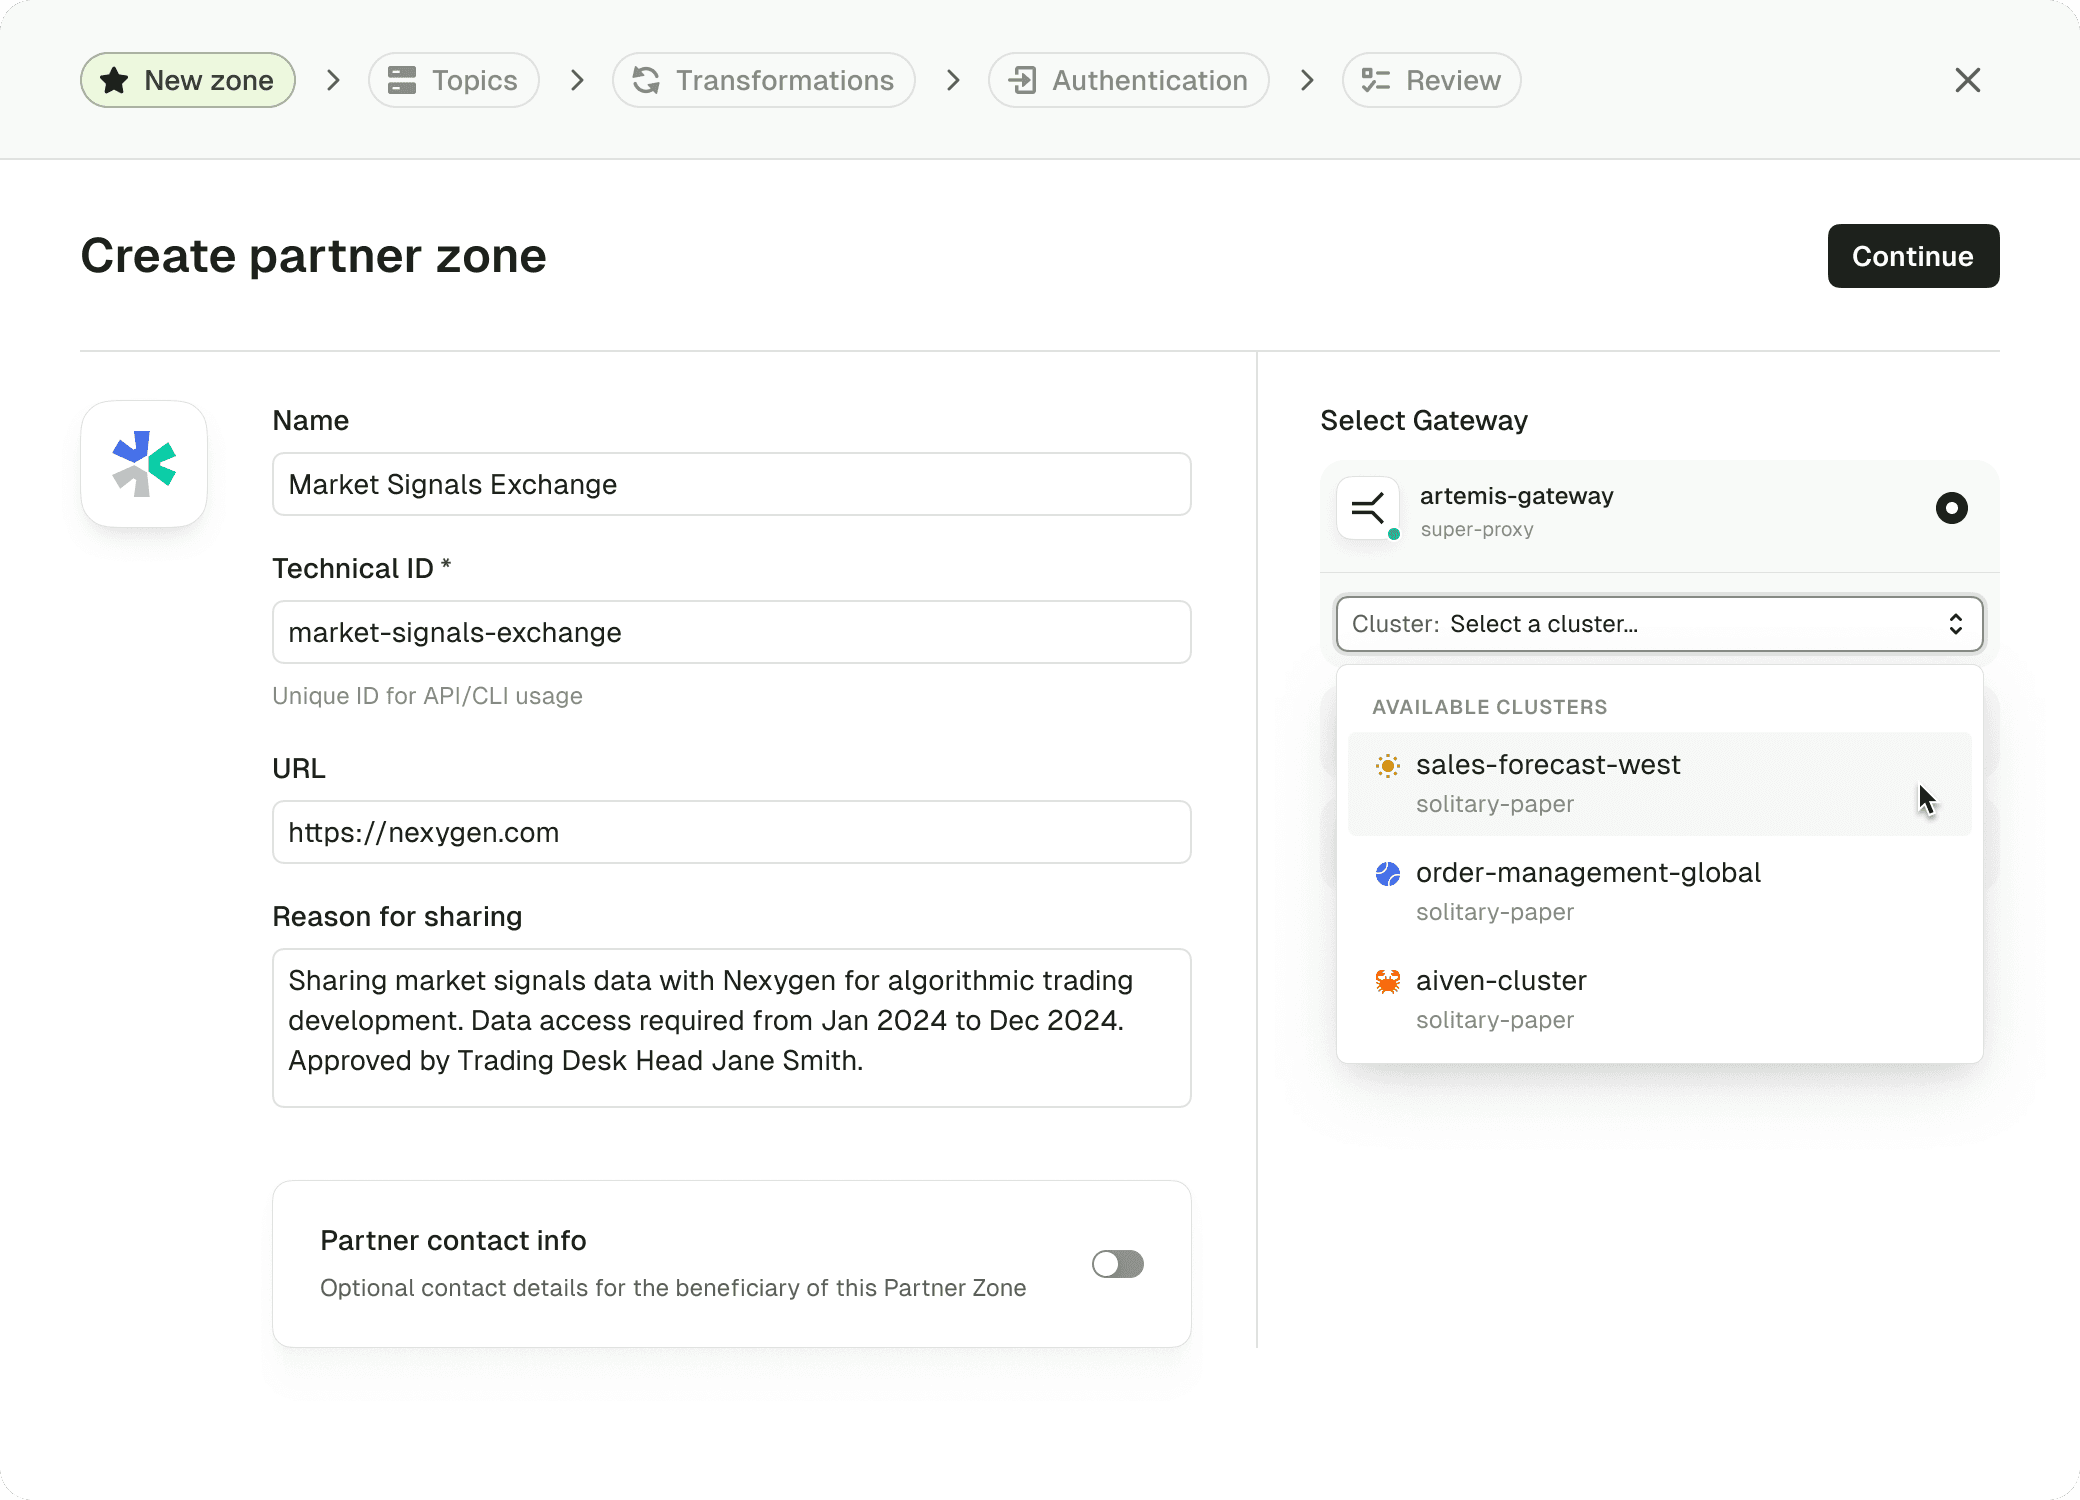
Task: Jump to the Review step
Action: (x=1431, y=80)
